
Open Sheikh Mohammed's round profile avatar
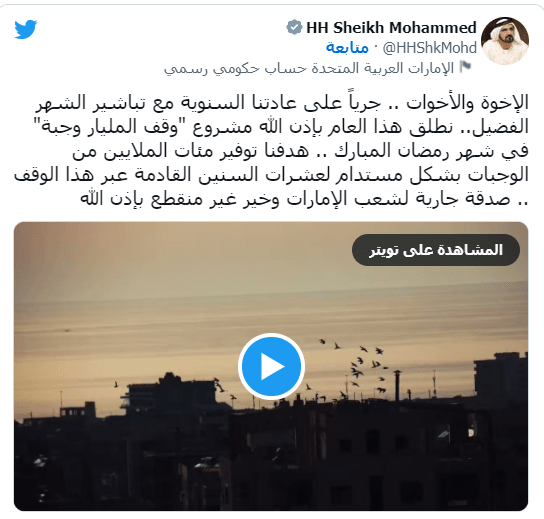tap(505, 41)
